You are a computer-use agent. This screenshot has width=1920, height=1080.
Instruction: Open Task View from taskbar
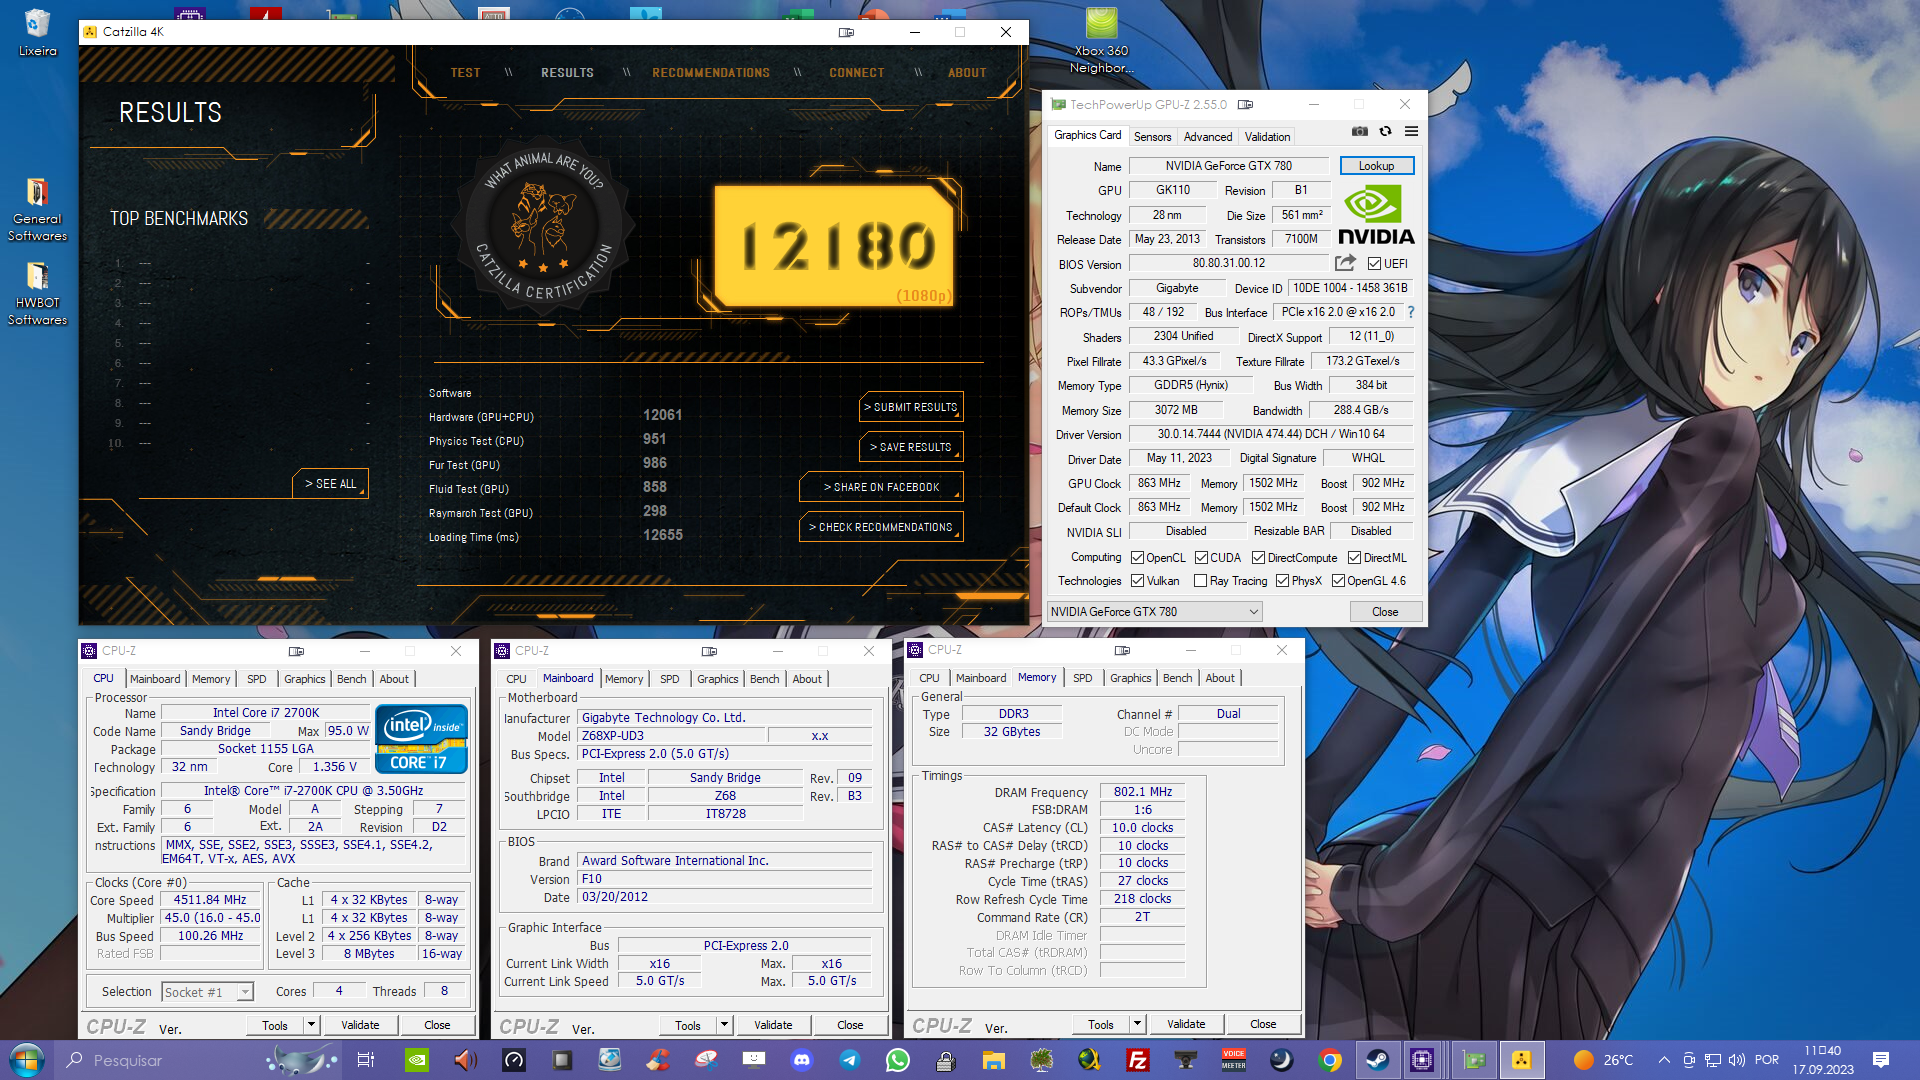365,1060
